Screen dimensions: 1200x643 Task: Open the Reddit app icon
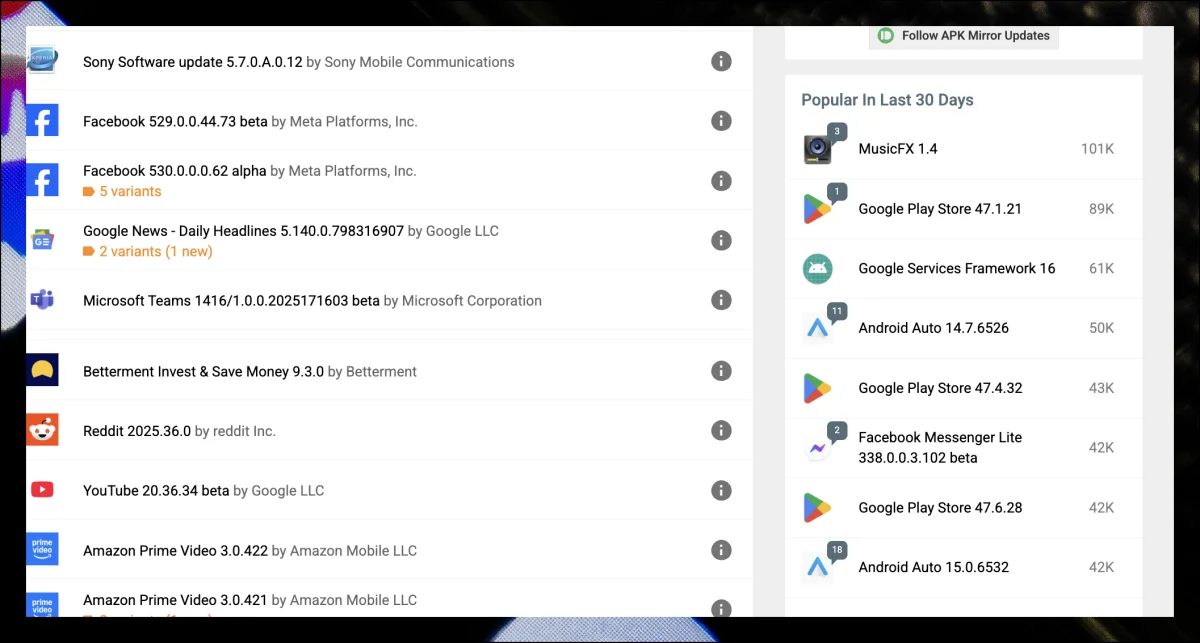[42, 431]
